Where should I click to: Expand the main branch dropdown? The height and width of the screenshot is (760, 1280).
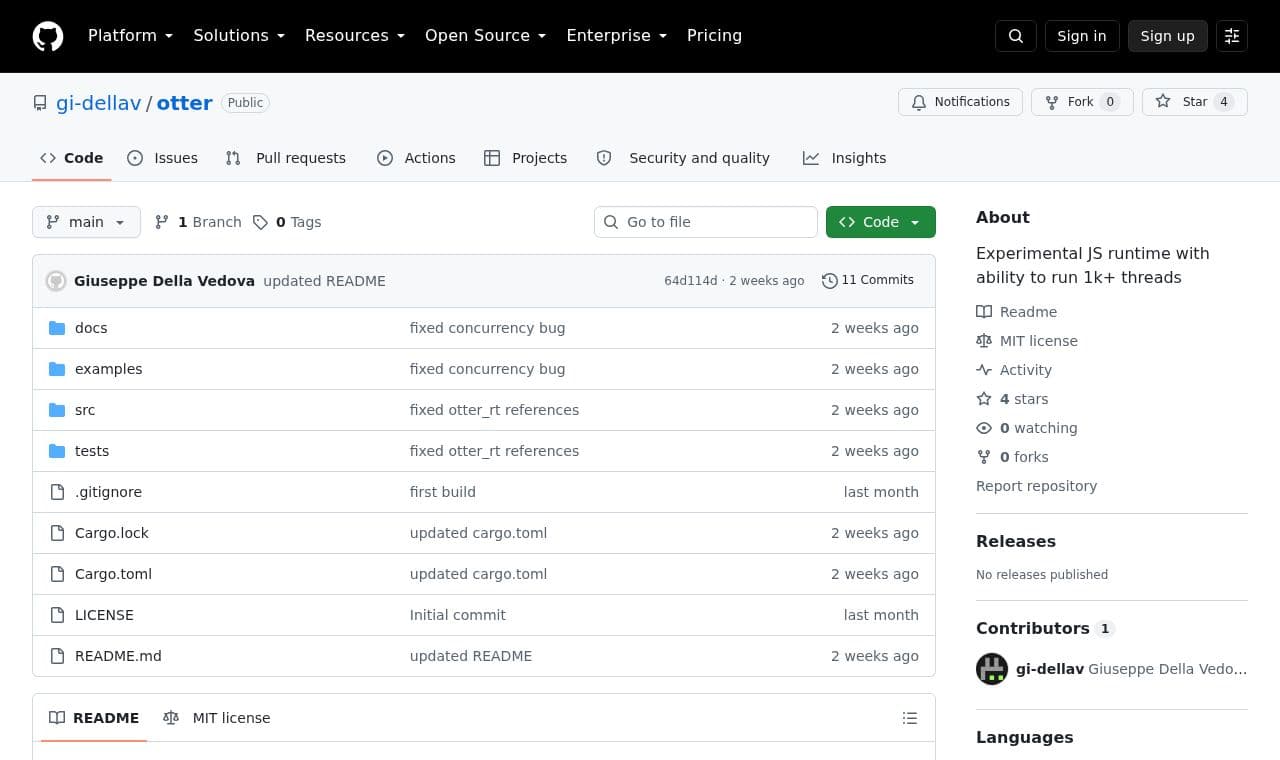point(86,222)
